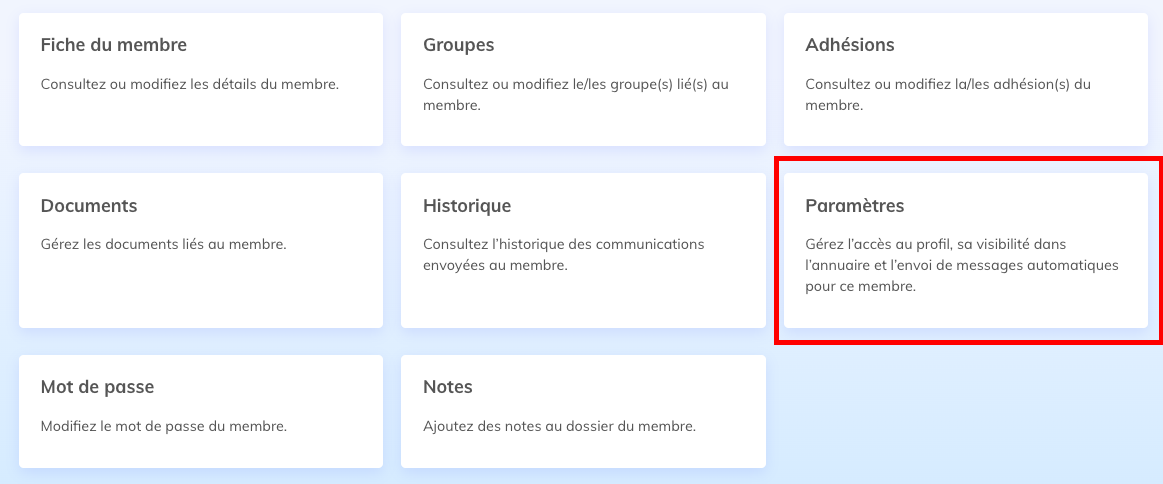Click 'Modifiez le mot de passe du membre' text
This screenshot has height=484, width=1163.
[164, 426]
